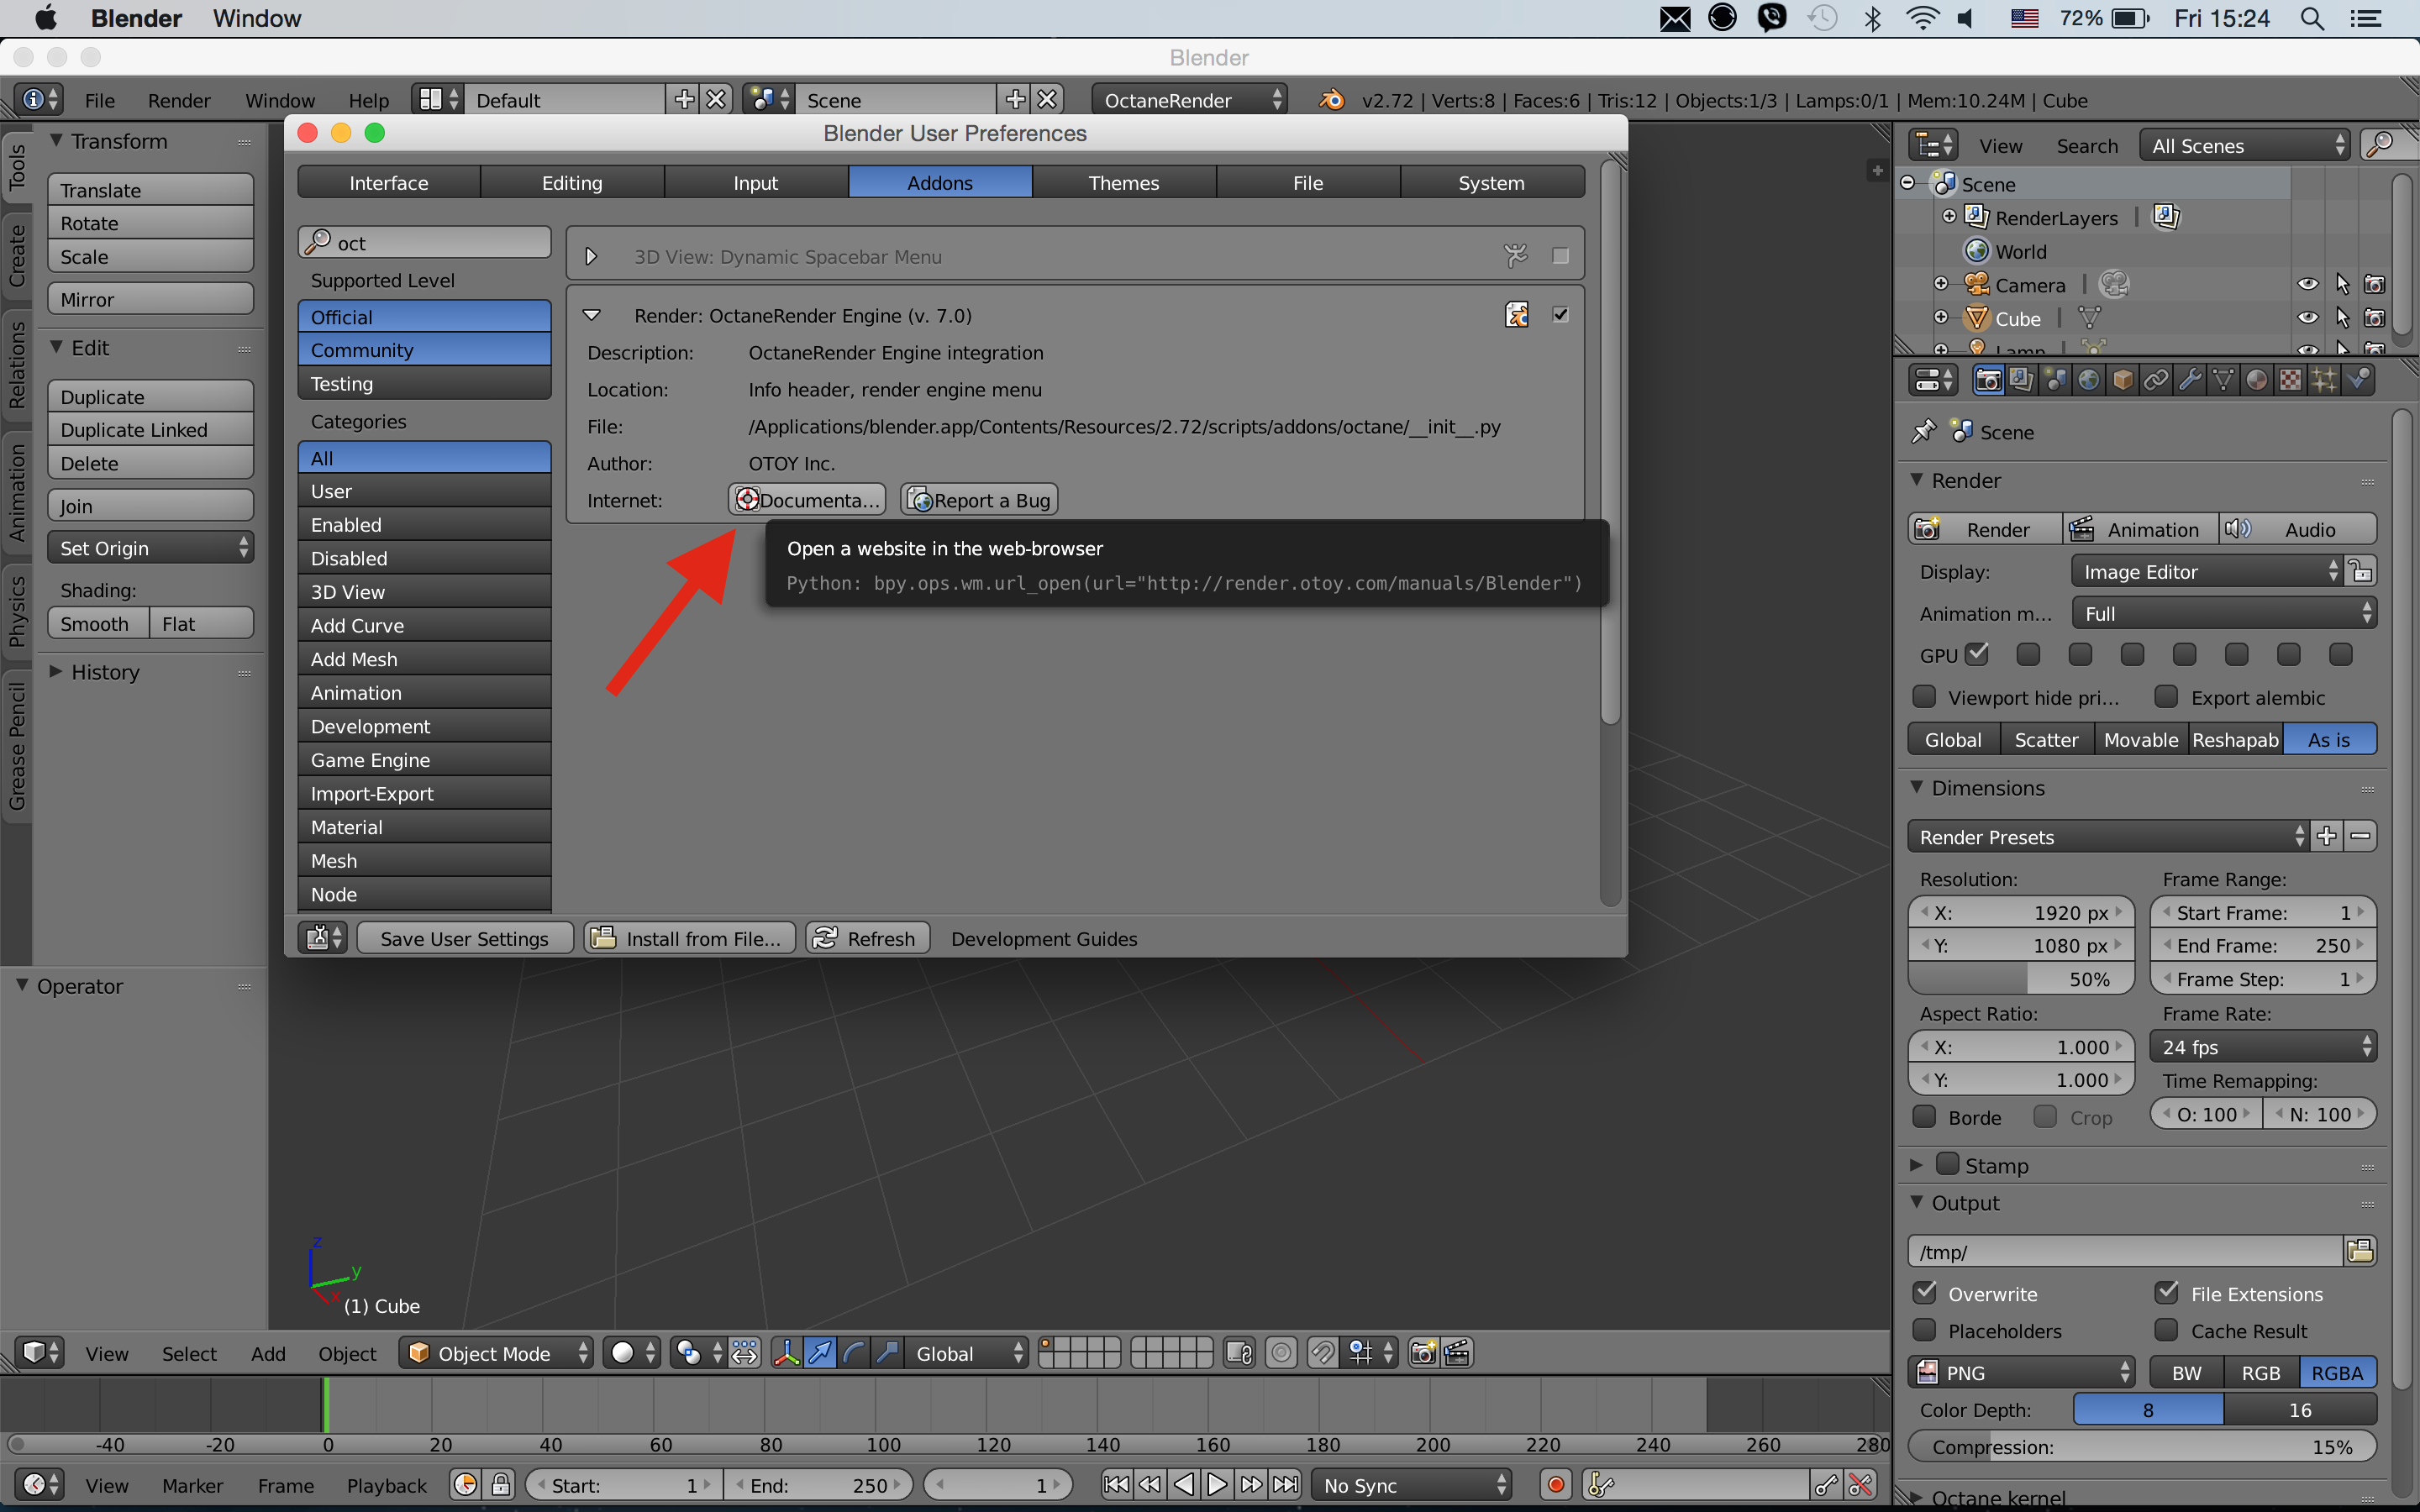The image size is (2420, 1512).
Task: Click the Report a Bug button
Action: pos(980,500)
